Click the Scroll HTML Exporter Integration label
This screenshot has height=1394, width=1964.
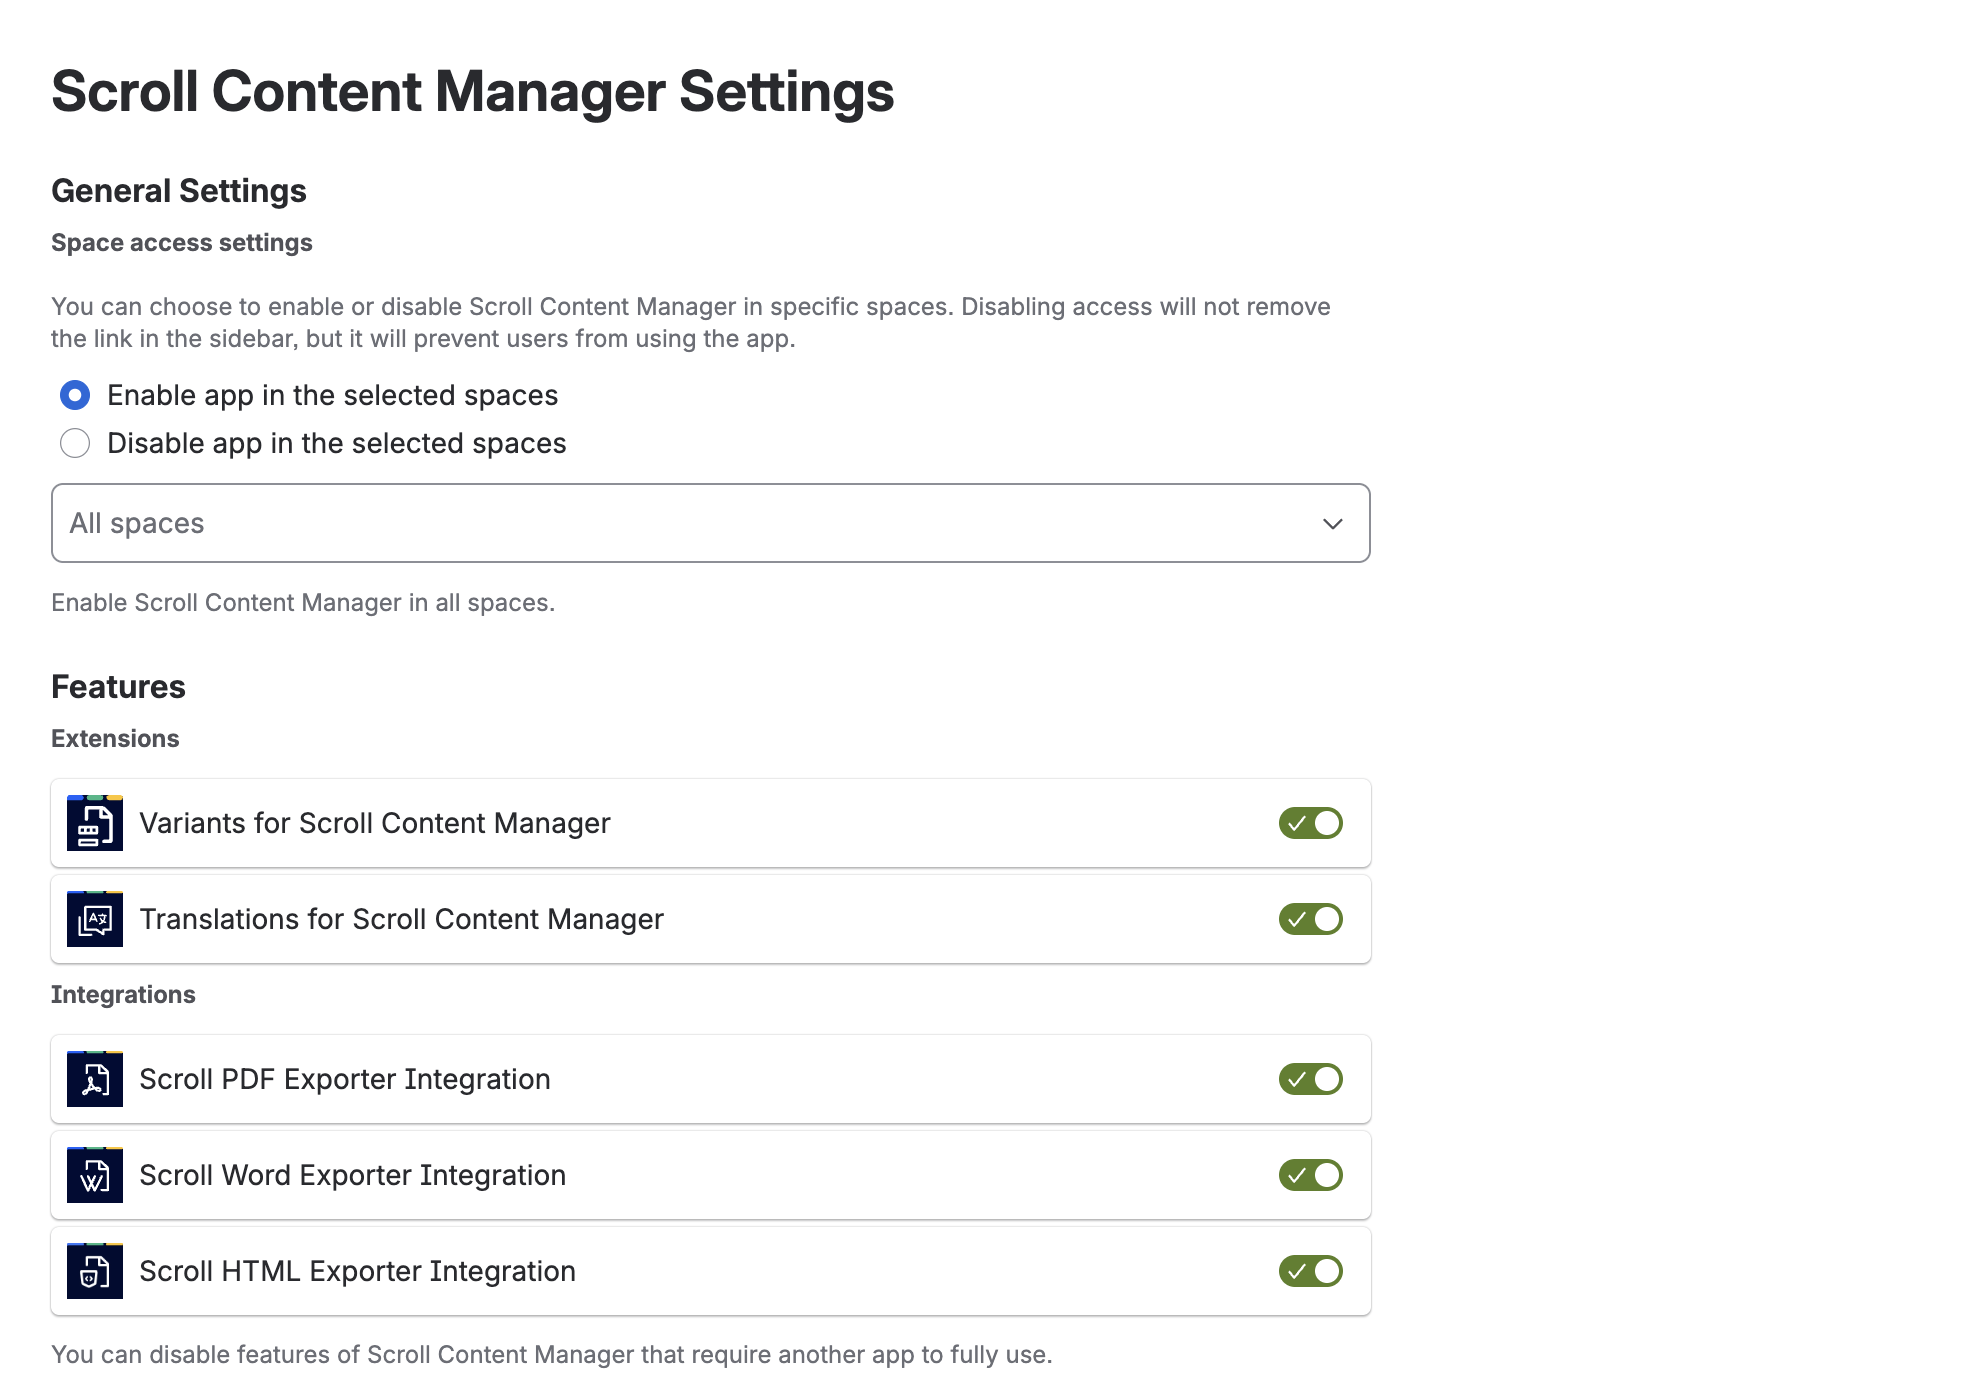[357, 1271]
